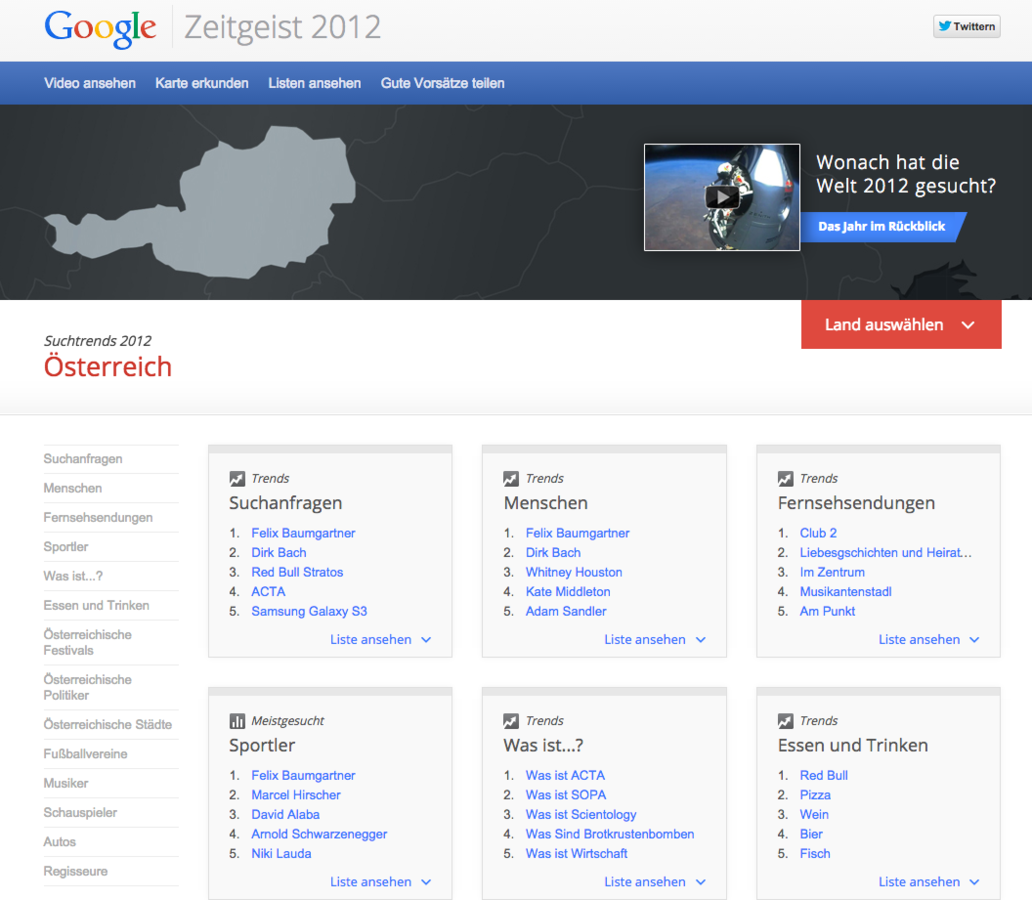
Task: Select Österreichische Festivals in the sidebar
Action: tap(88, 643)
